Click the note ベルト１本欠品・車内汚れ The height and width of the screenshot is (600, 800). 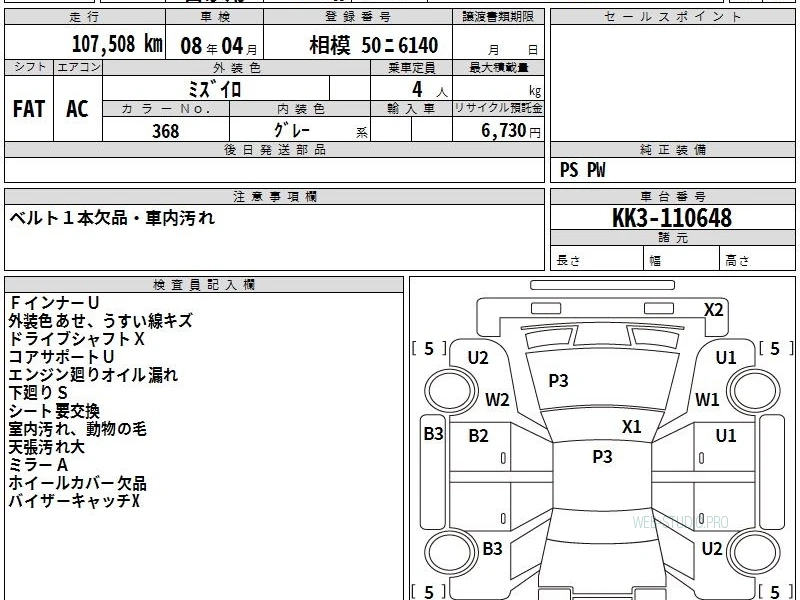[x=112, y=218]
